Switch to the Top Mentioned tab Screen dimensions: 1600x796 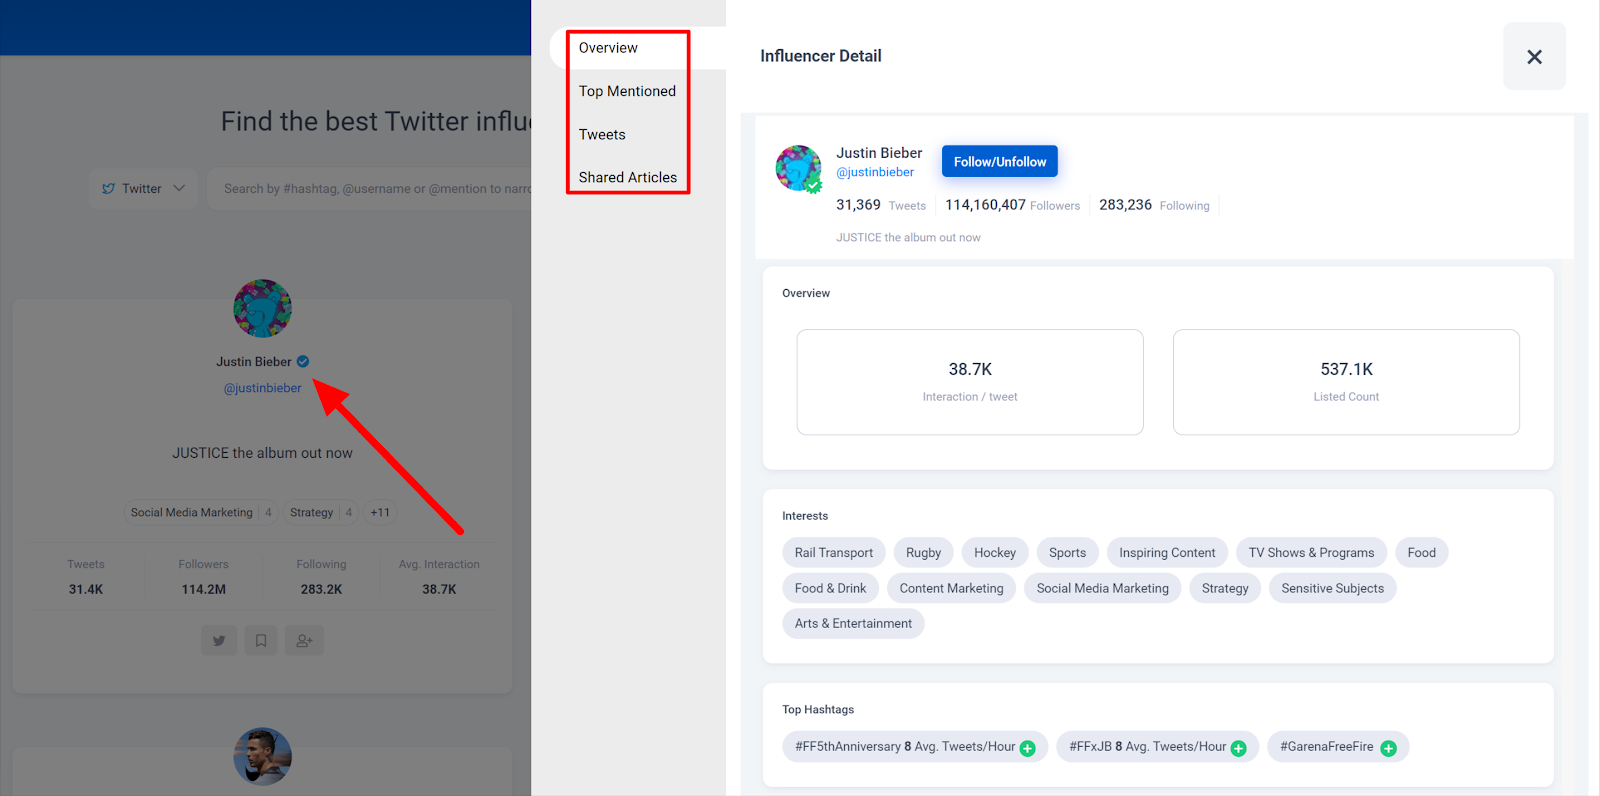pos(627,91)
